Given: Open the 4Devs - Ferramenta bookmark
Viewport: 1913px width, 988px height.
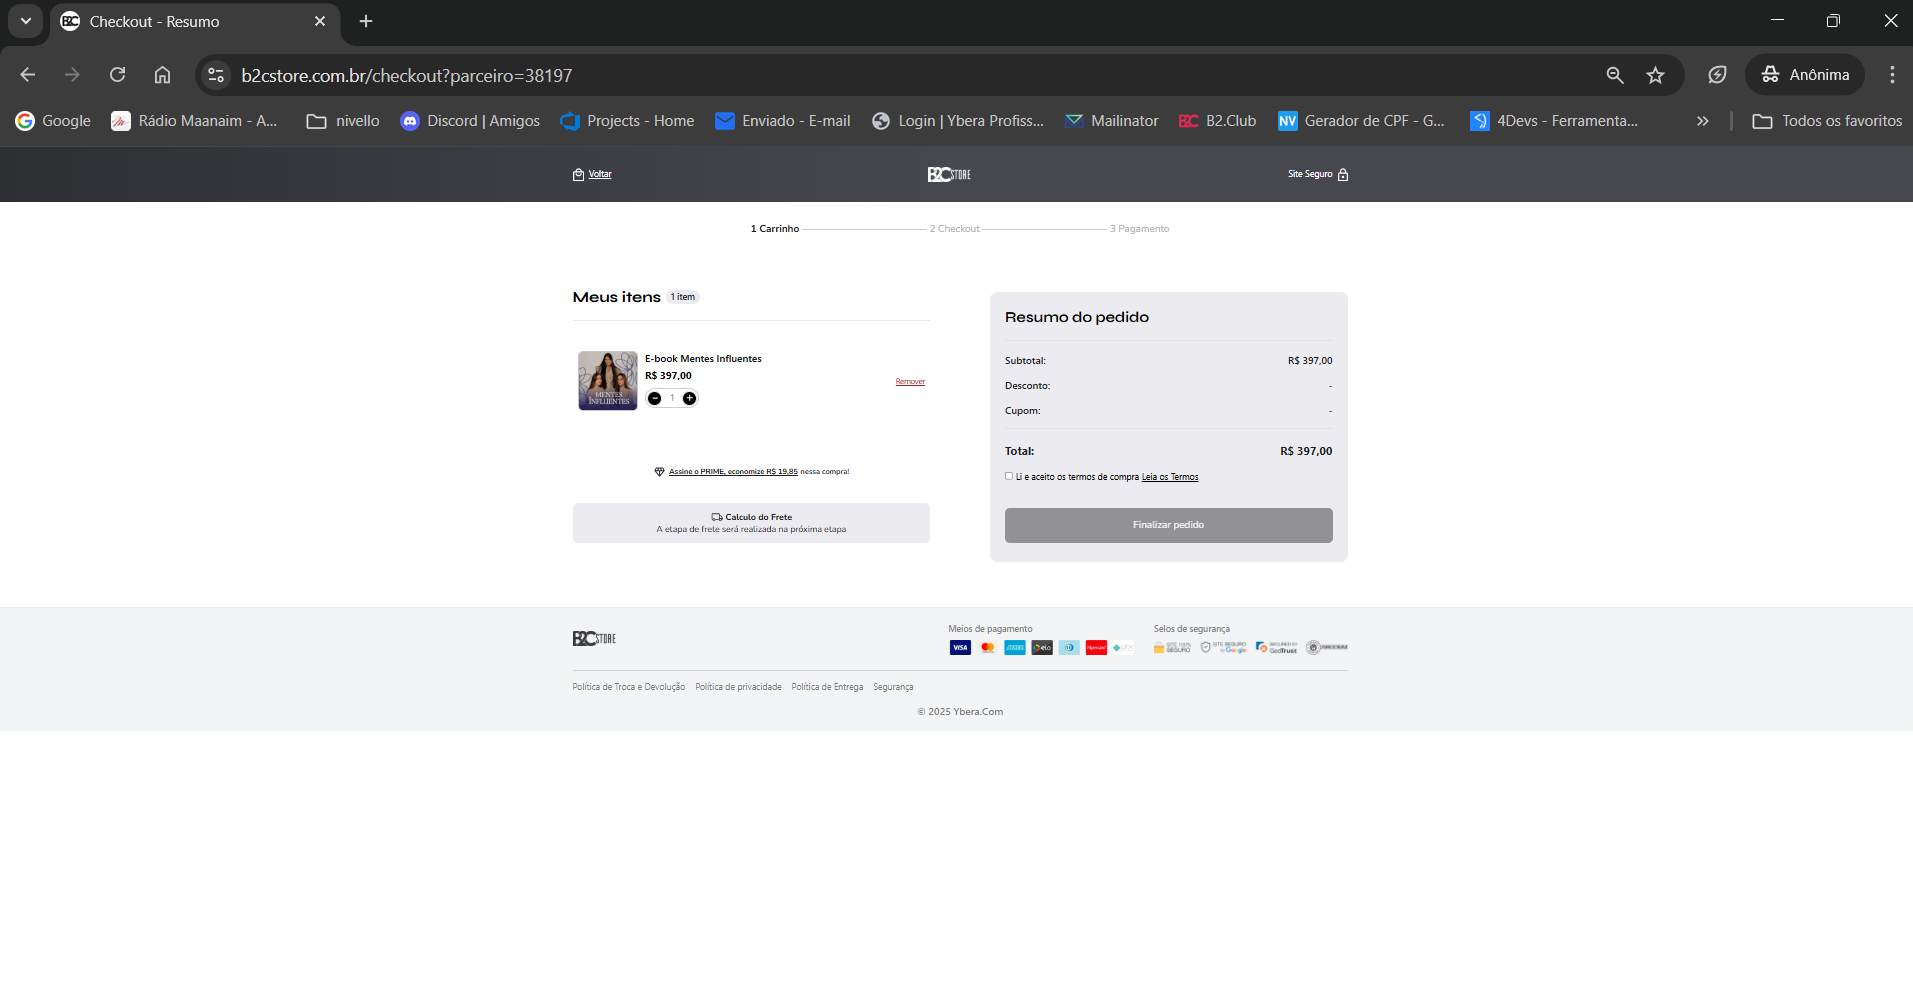Looking at the screenshot, I should click(1554, 121).
